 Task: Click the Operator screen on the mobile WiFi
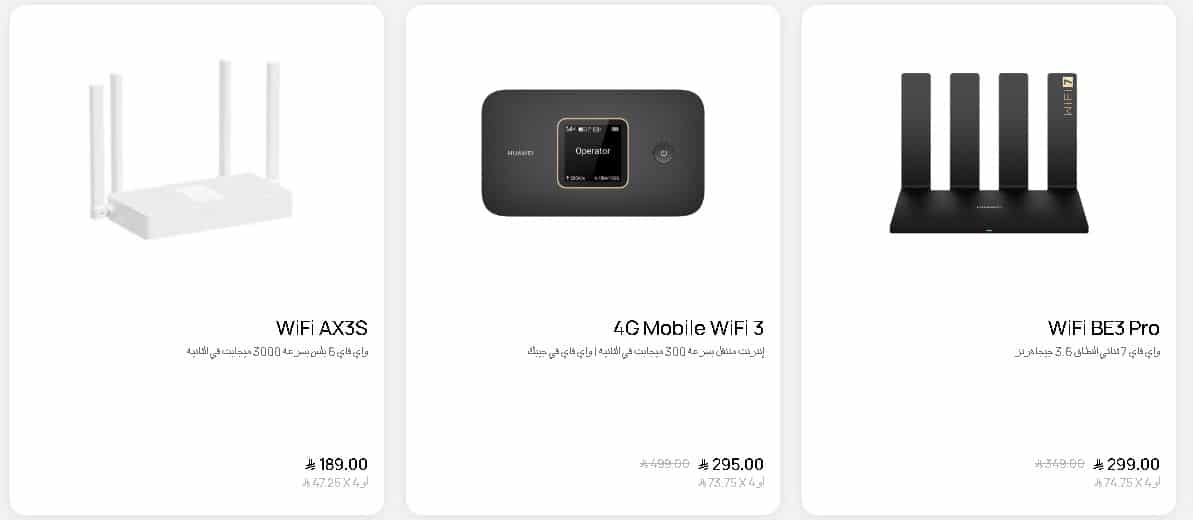593,153
